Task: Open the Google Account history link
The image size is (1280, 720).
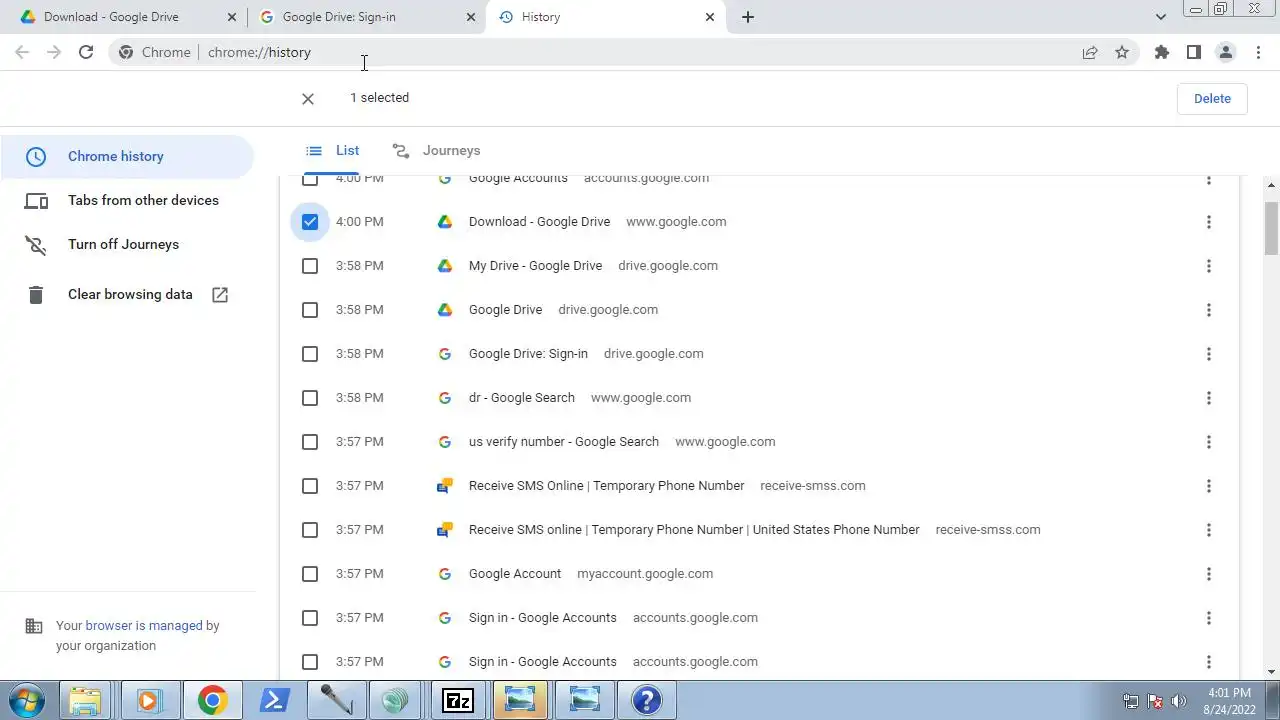Action: tap(515, 574)
